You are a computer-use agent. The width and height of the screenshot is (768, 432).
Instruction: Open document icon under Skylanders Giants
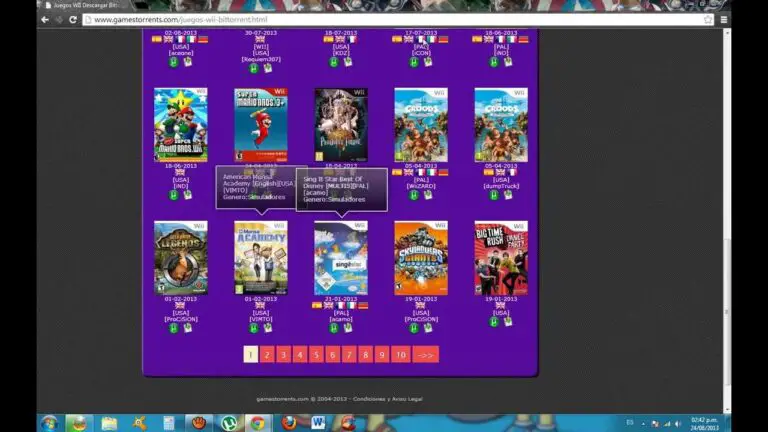[428, 328]
